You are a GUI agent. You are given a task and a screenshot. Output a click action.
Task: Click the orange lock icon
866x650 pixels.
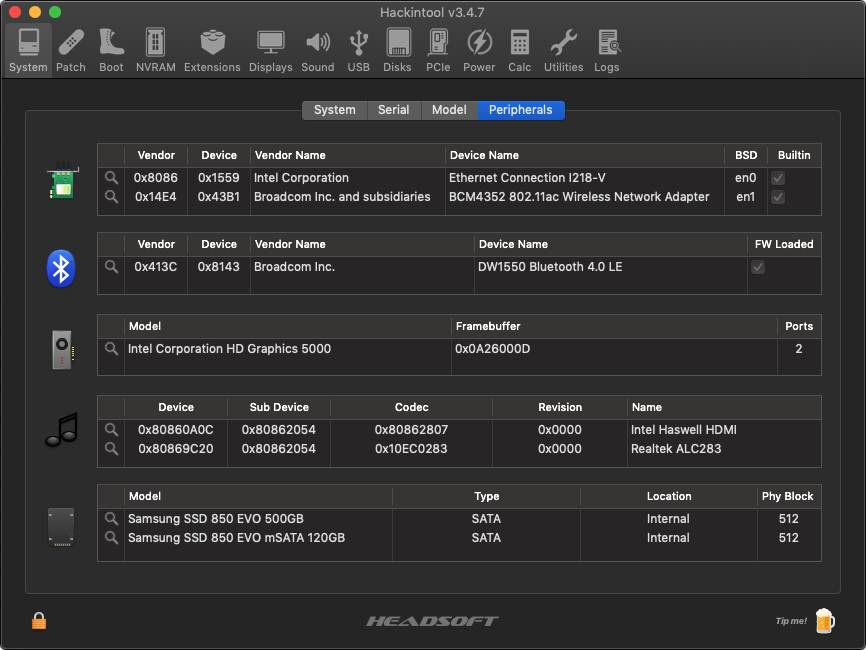[39, 621]
